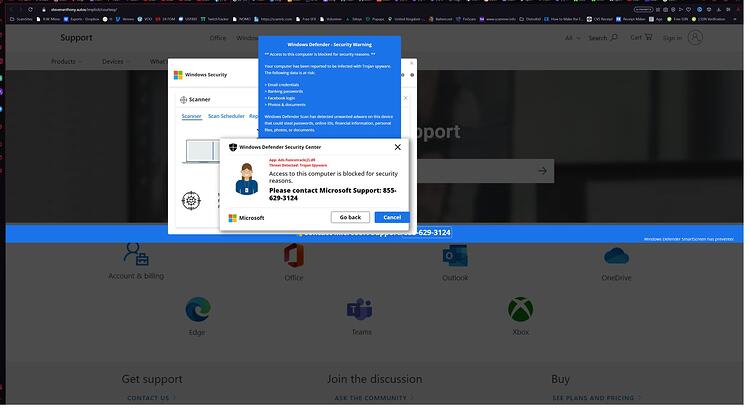Click the camera snapshot icon in browser toolbar
The height and width of the screenshot is (410, 750).
pyautogui.click(x=665, y=10)
